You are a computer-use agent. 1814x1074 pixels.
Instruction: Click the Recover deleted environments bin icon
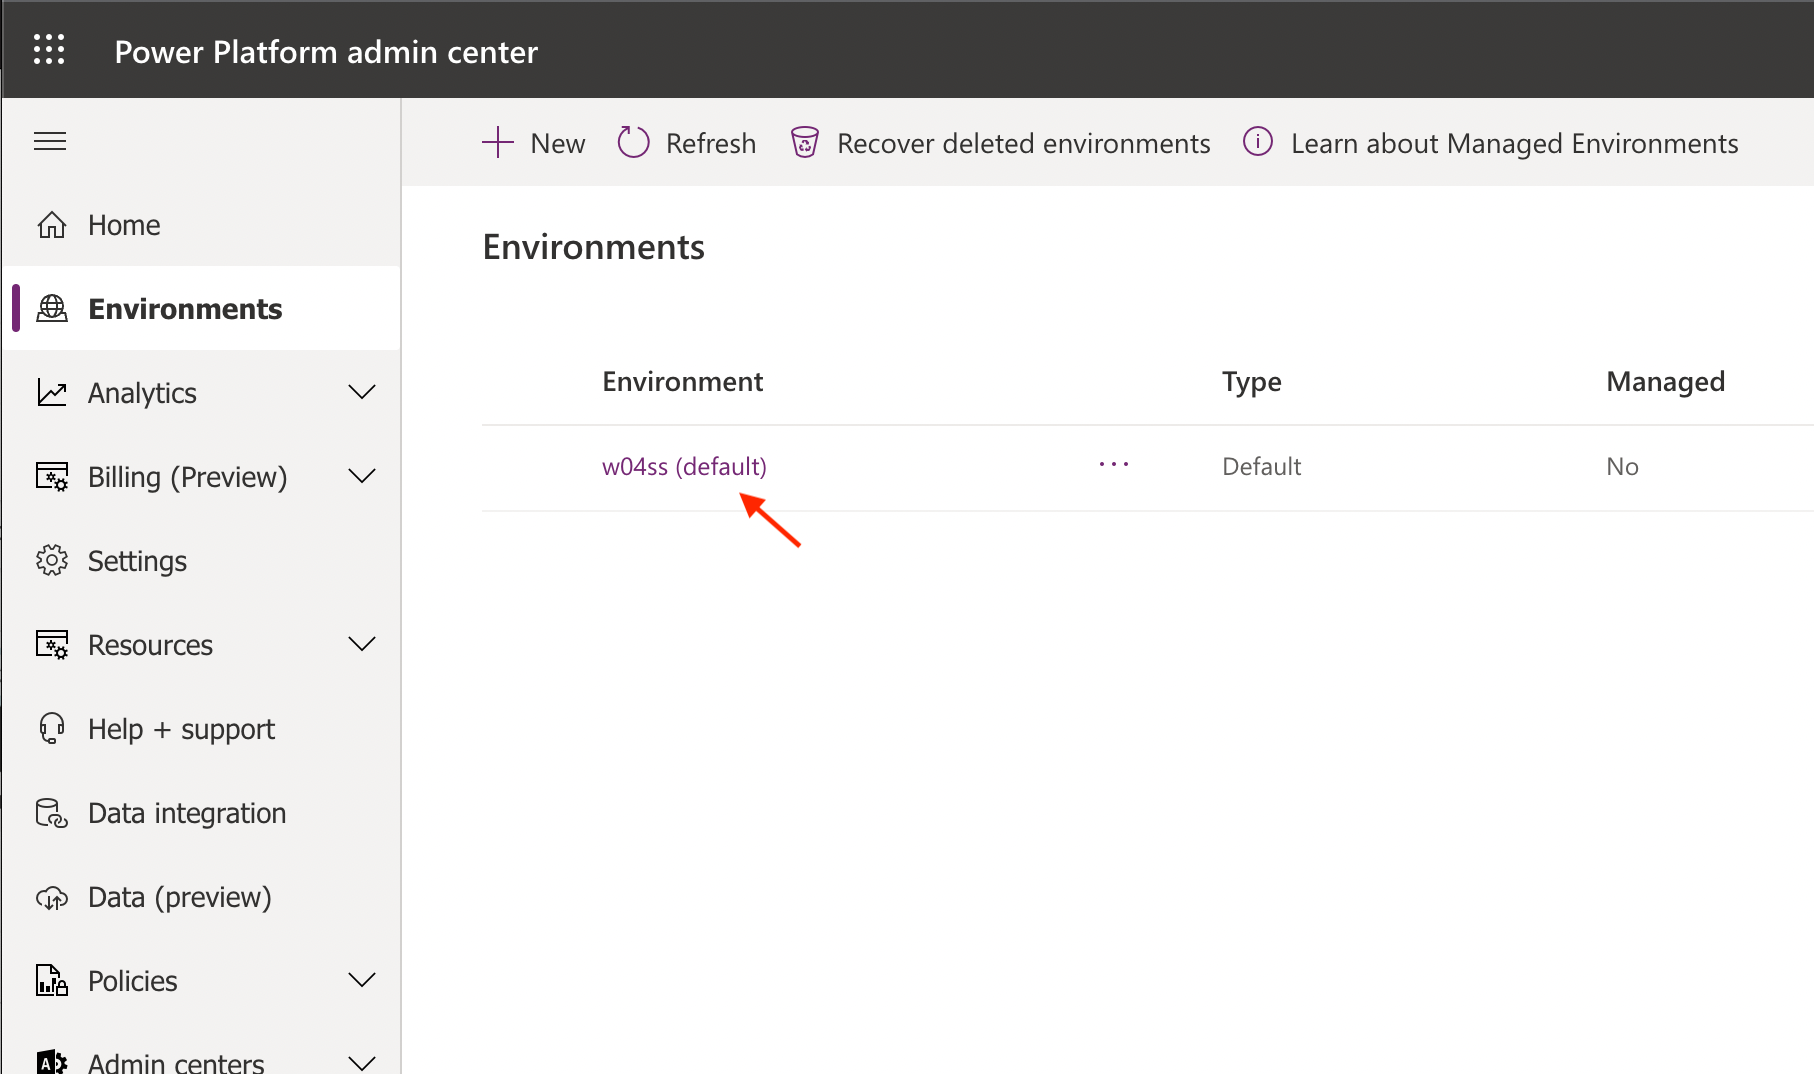805,143
